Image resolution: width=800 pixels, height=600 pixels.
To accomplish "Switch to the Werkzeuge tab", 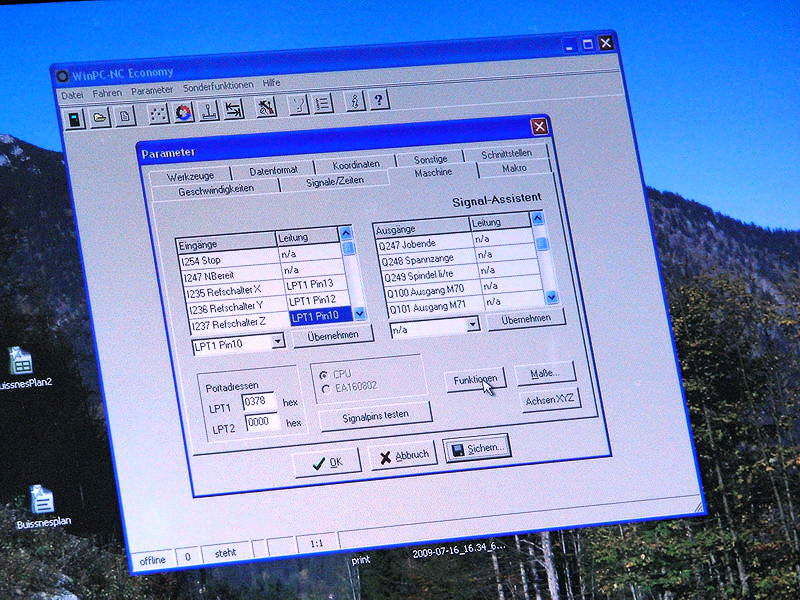I will click(190, 177).
